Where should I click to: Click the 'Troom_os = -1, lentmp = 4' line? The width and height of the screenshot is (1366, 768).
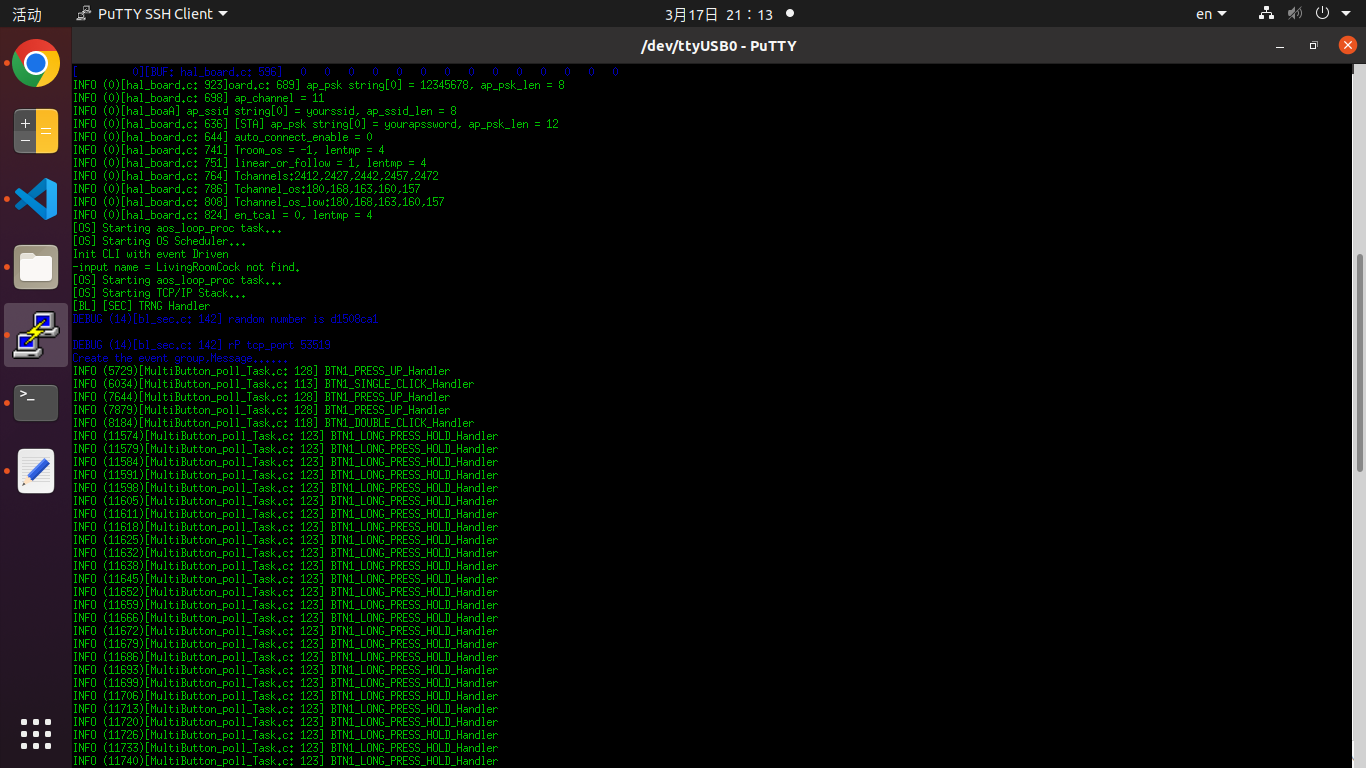(228, 150)
